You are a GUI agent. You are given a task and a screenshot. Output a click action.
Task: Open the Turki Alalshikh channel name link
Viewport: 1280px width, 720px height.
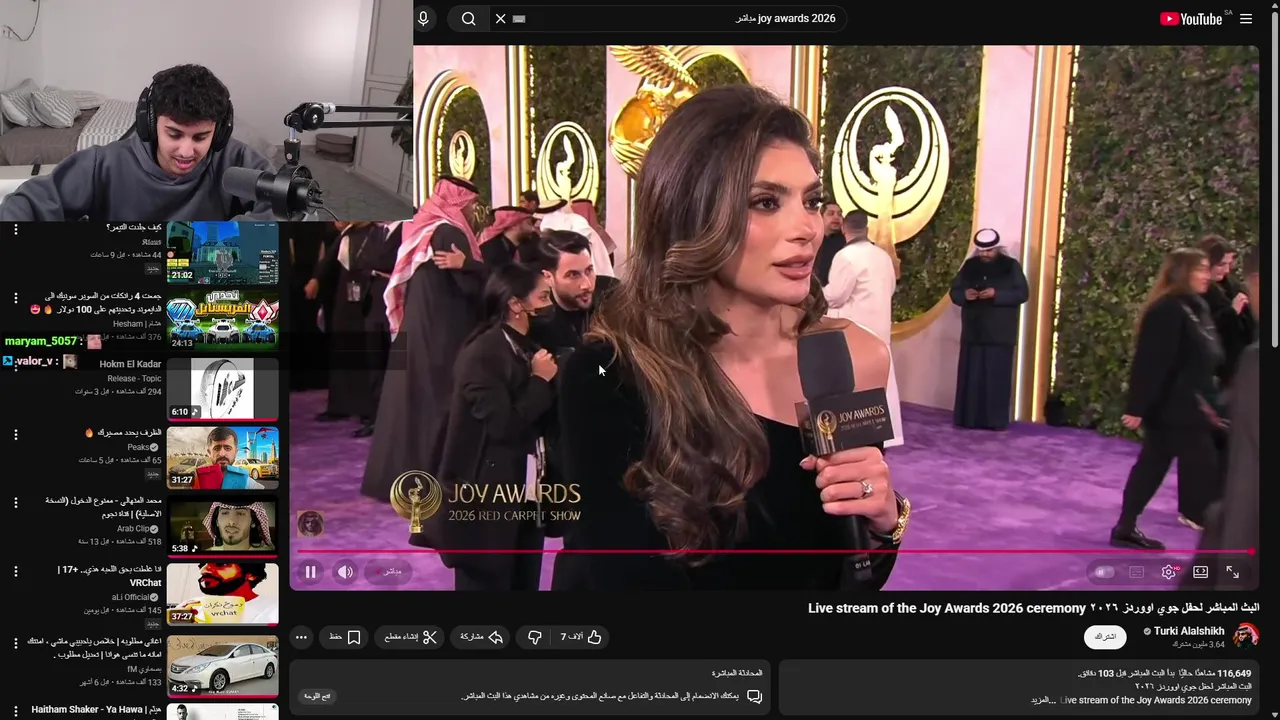coord(1188,631)
